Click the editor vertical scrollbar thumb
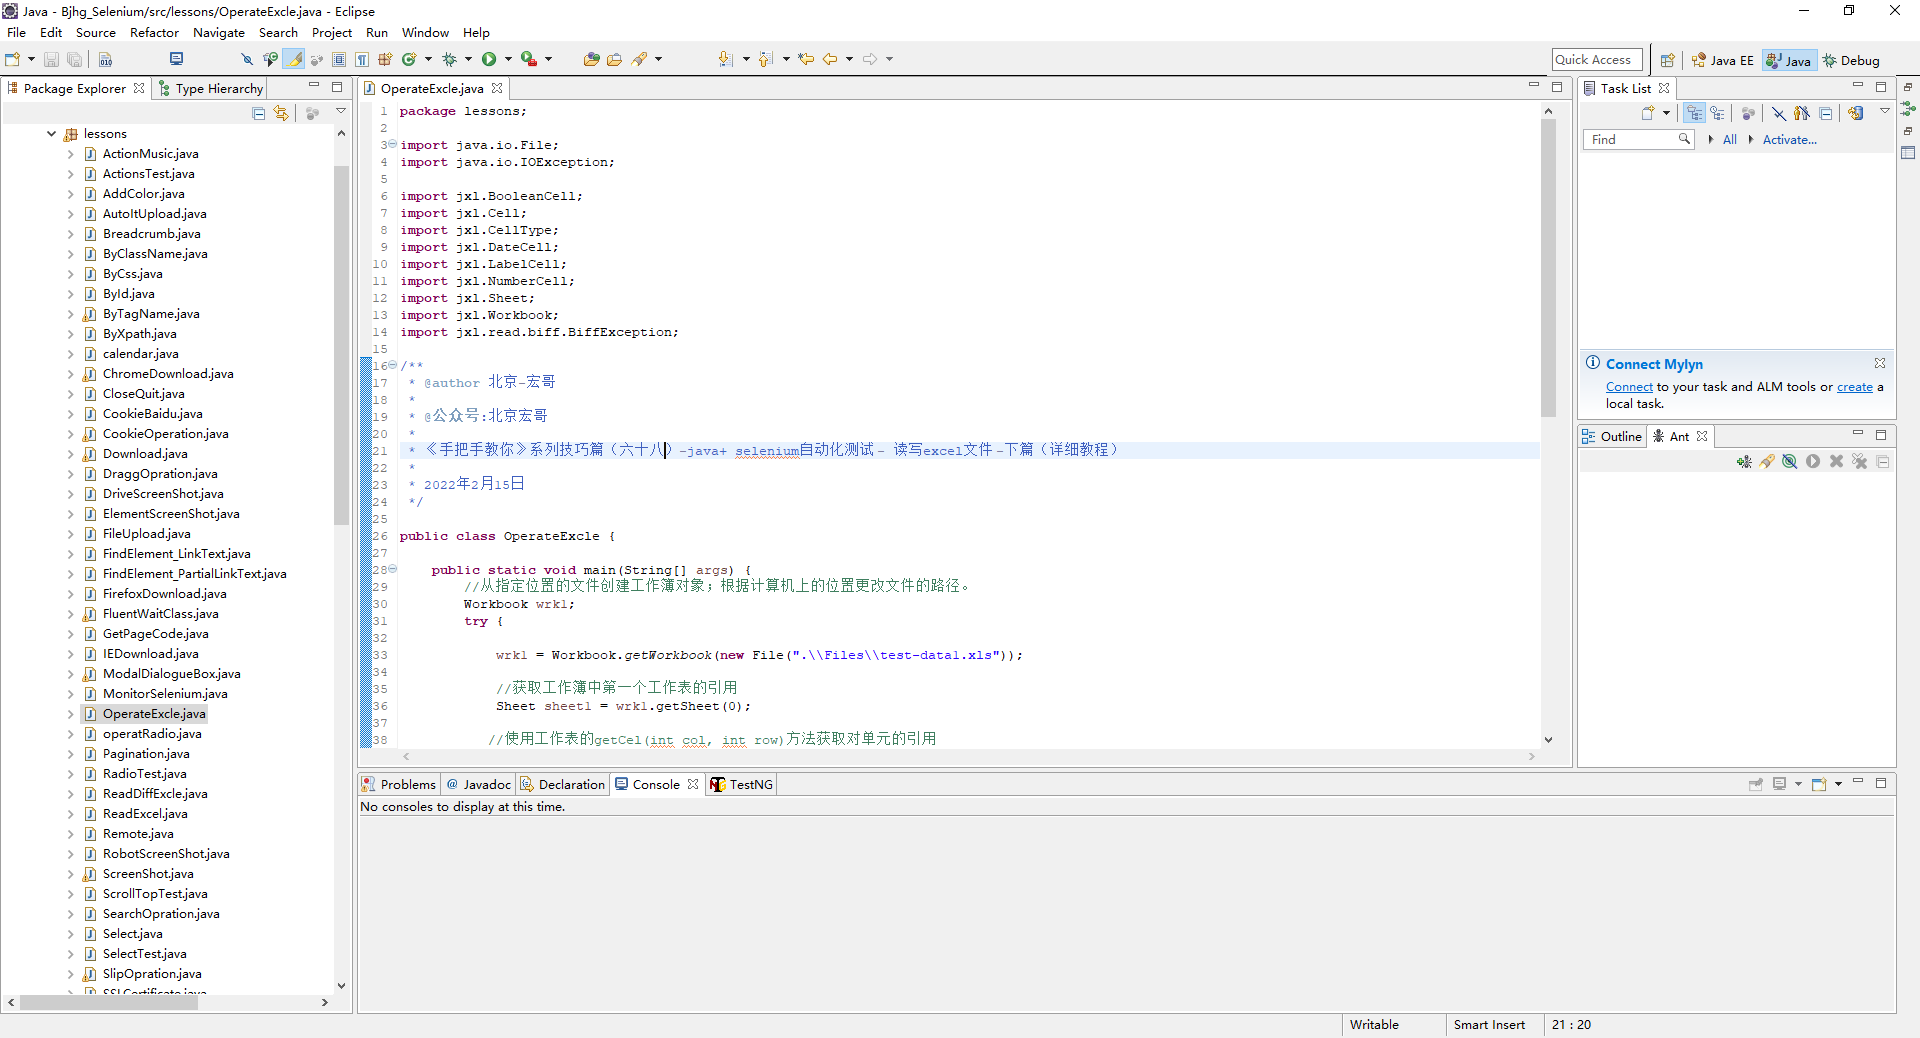1920x1038 pixels. click(x=1548, y=268)
